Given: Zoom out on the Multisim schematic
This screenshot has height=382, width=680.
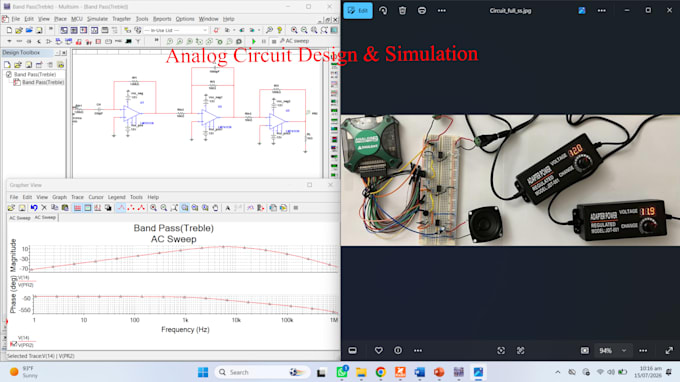Looking at the screenshot, I should pos(304,30).
